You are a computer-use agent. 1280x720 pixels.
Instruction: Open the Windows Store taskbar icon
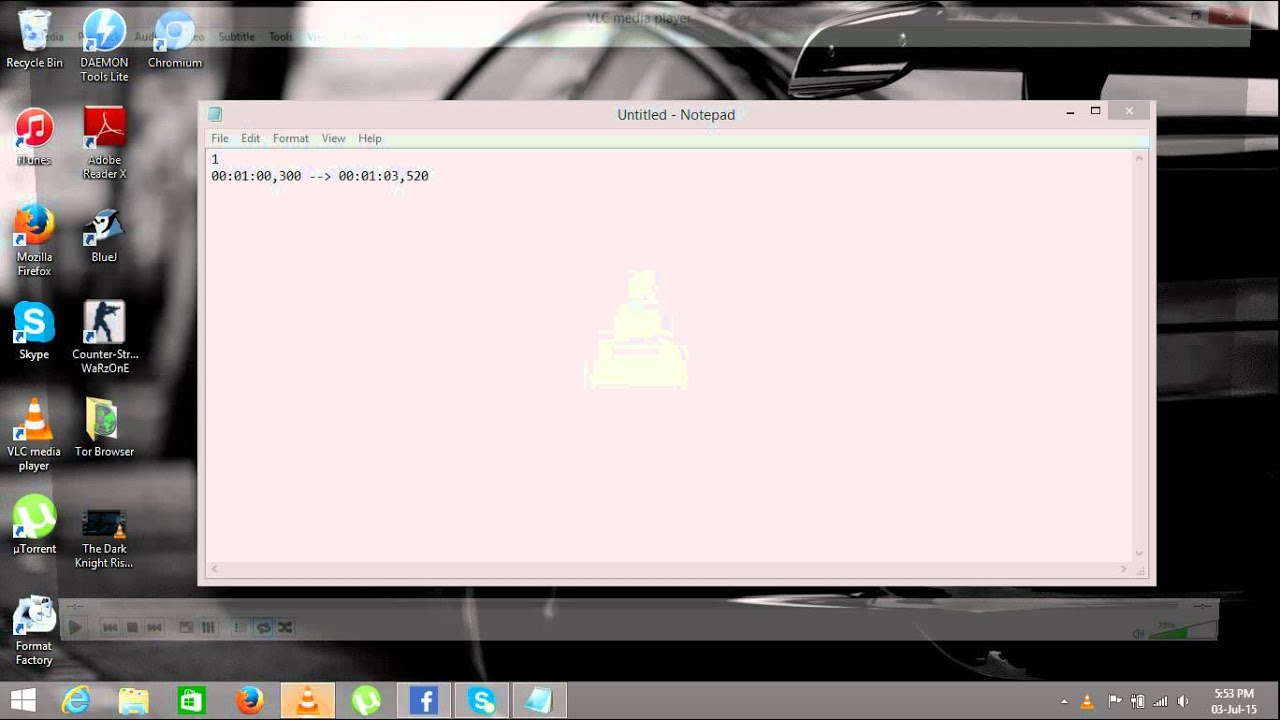[191, 700]
